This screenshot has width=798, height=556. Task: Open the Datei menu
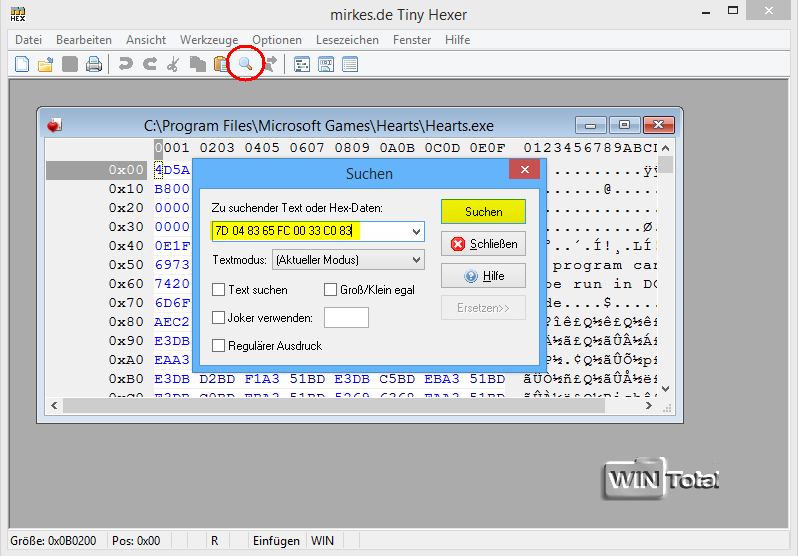pos(28,40)
